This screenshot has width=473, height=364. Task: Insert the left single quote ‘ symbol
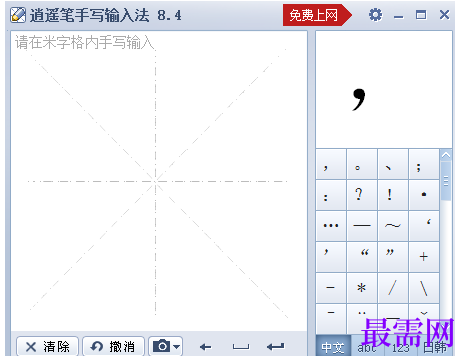coord(424,226)
